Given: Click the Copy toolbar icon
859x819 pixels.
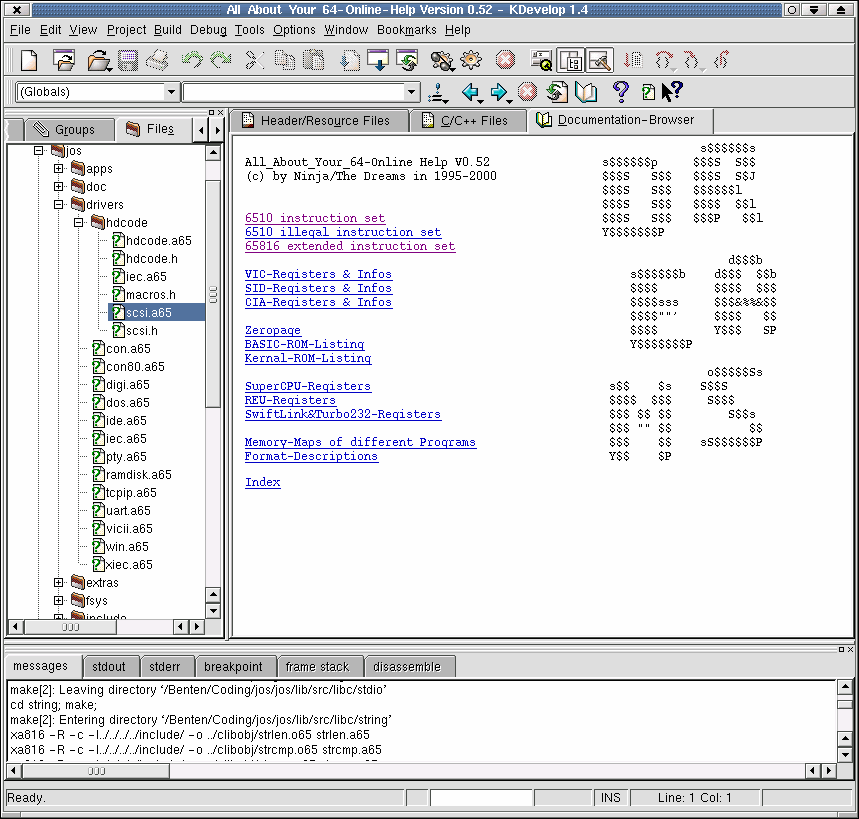Looking at the screenshot, I should coord(284,60).
